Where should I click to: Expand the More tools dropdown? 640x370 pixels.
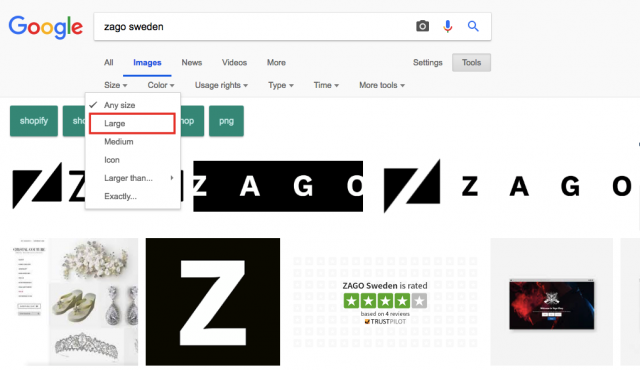pos(382,85)
